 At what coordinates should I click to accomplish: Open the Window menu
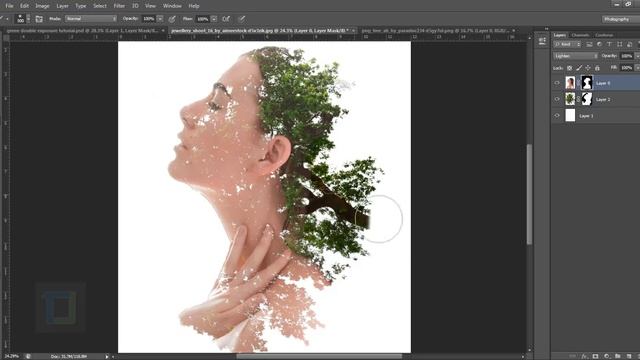172,6
